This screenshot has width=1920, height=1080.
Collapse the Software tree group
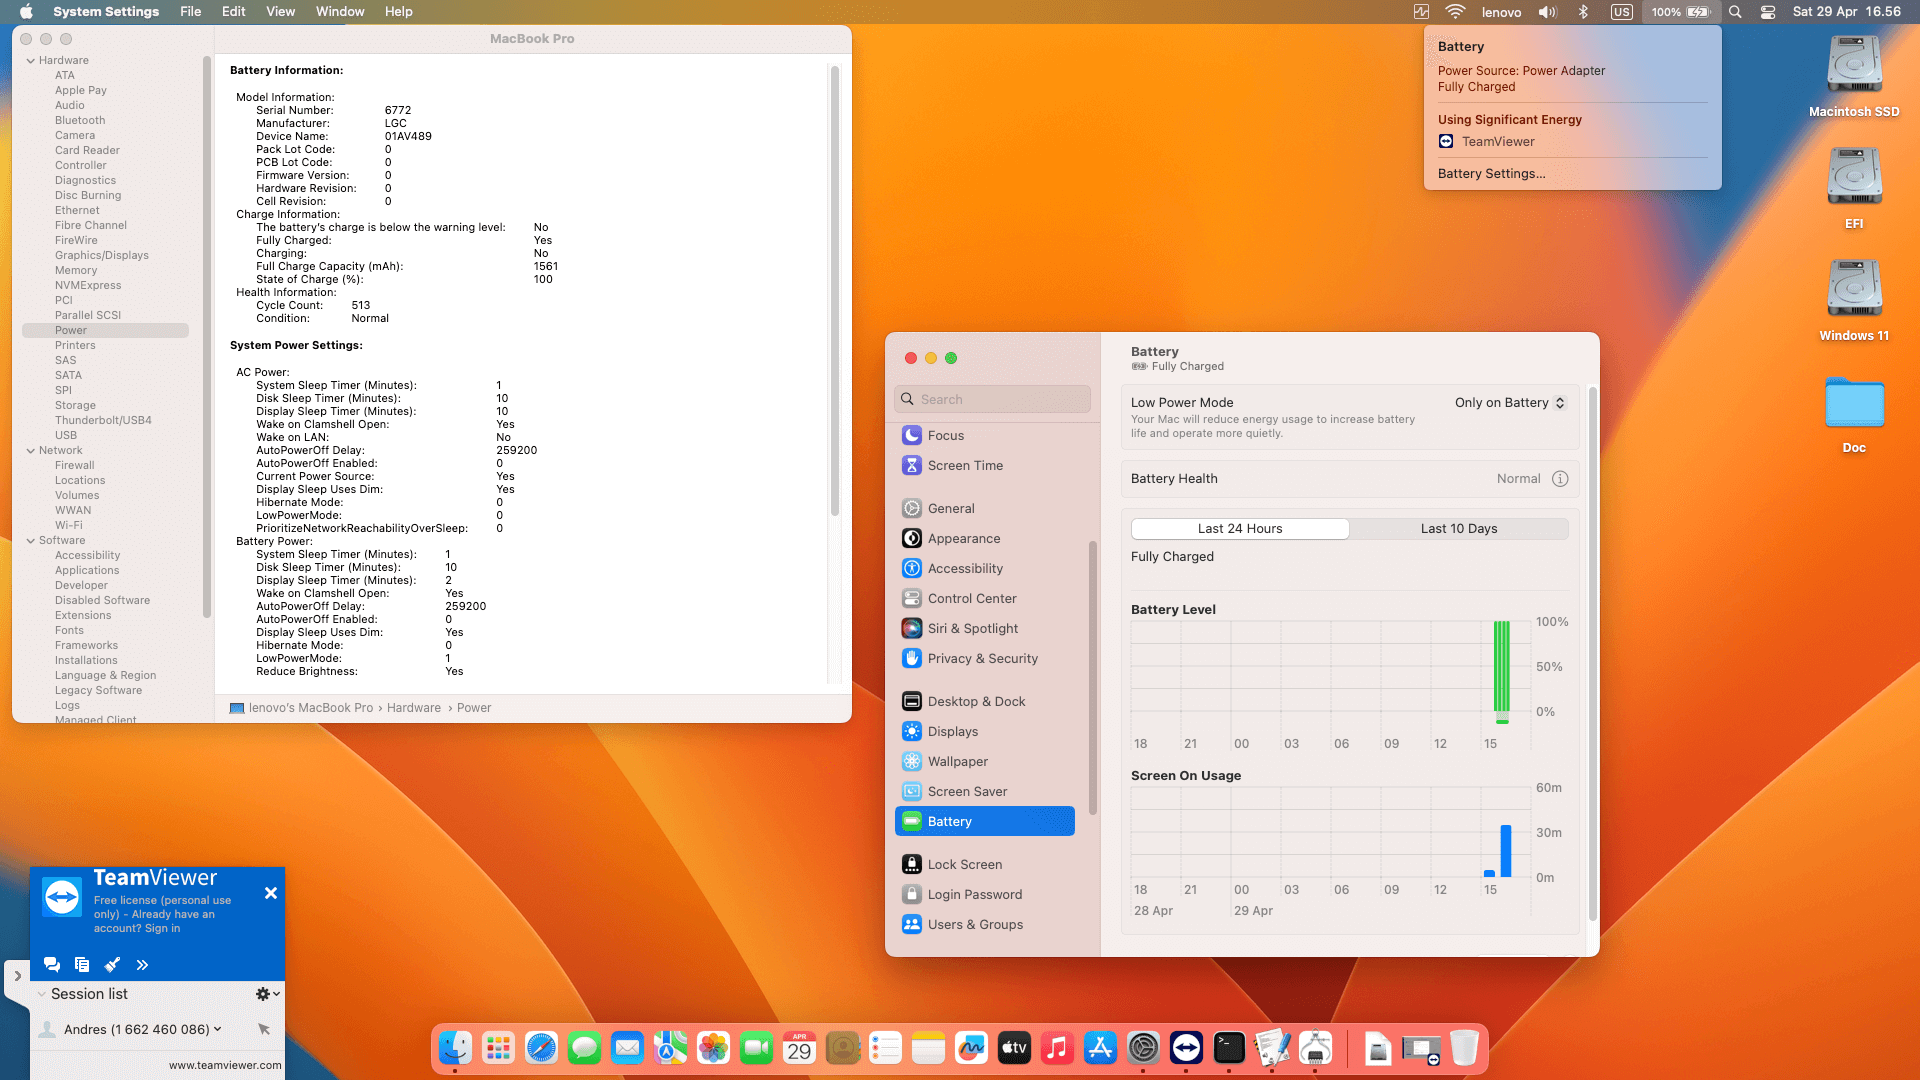point(31,541)
